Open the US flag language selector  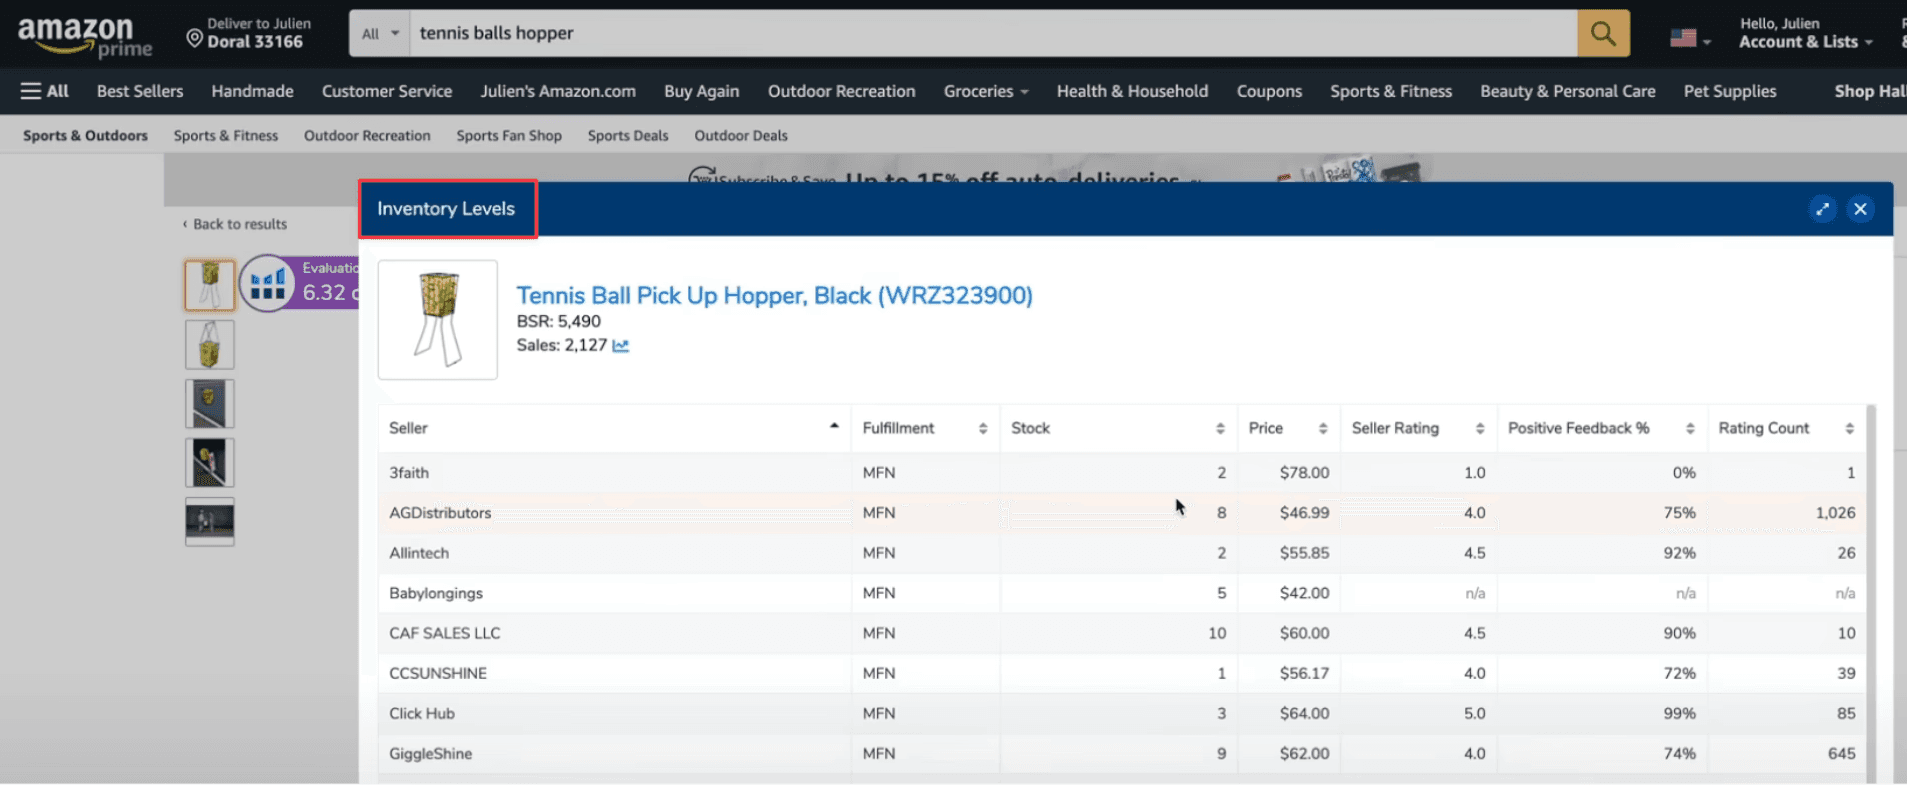(x=1690, y=38)
